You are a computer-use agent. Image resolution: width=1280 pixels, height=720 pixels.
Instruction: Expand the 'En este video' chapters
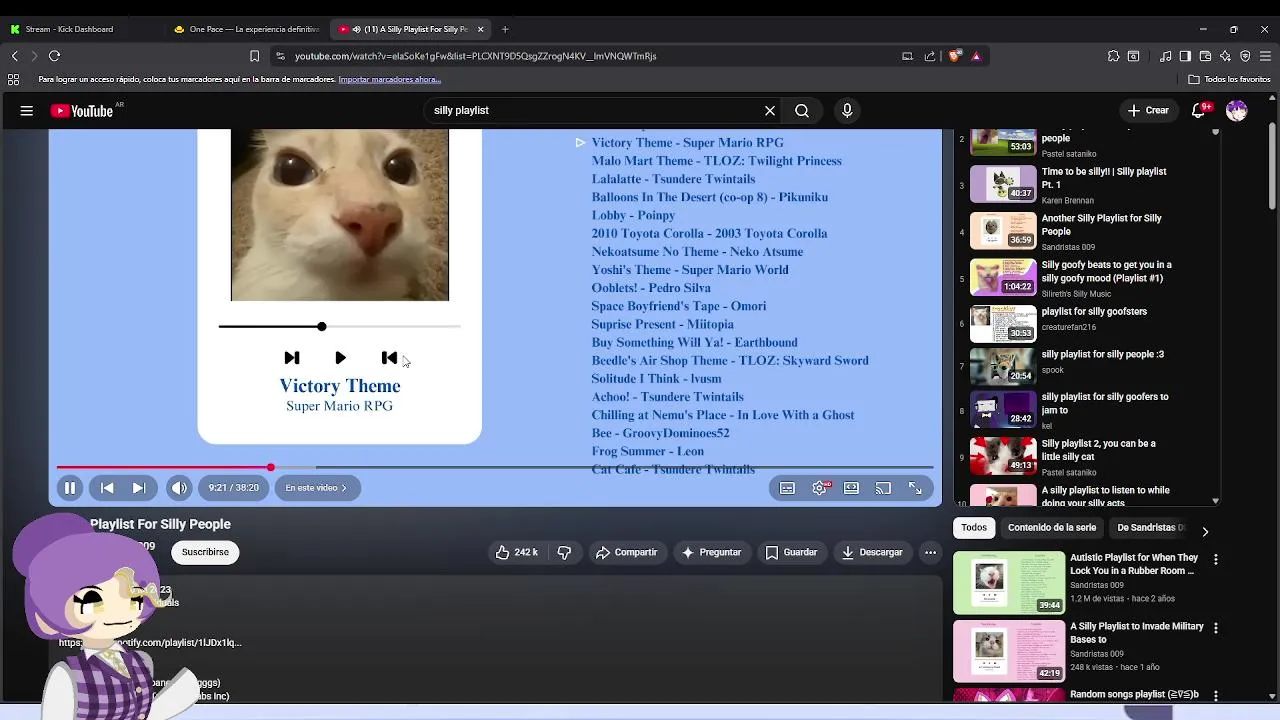pos(316,488)
